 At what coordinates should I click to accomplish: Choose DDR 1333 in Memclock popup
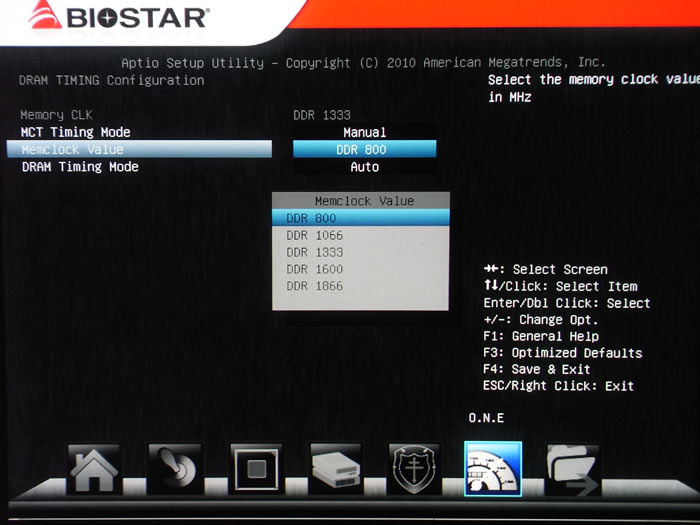tap(361, 252)
